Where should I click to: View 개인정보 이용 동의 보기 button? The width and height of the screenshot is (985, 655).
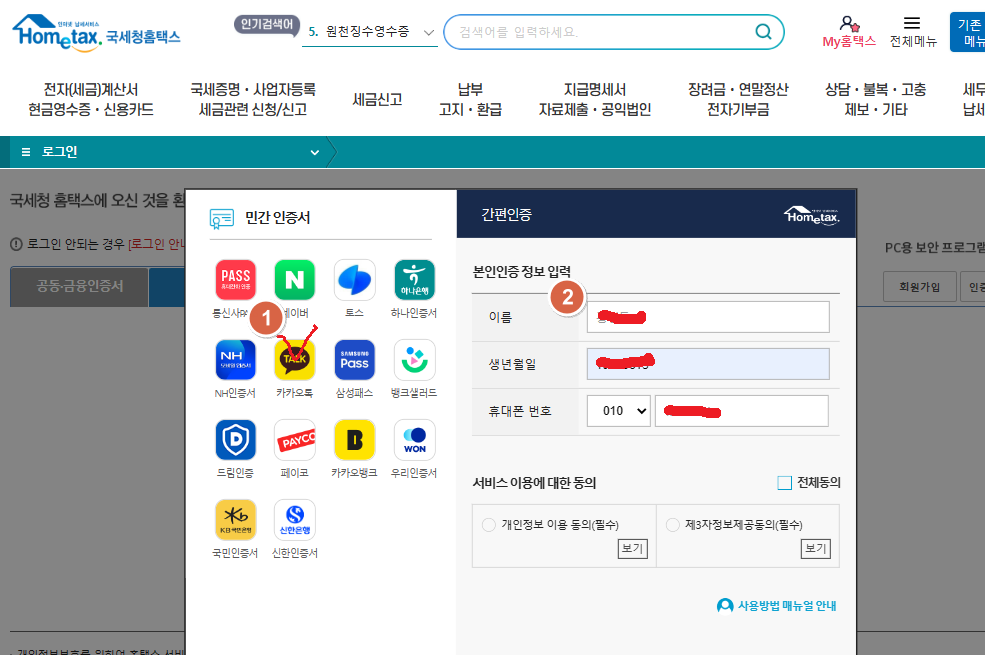[x=633, y=548]
